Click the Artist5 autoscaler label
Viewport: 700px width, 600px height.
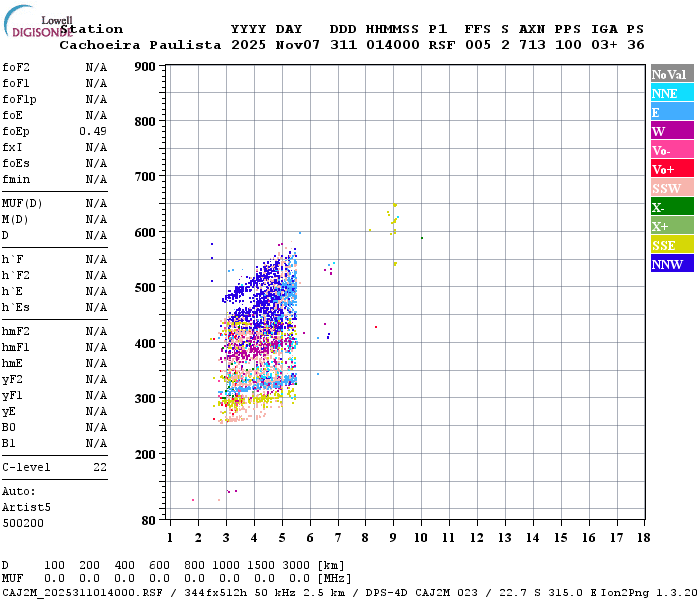[26, 508]
